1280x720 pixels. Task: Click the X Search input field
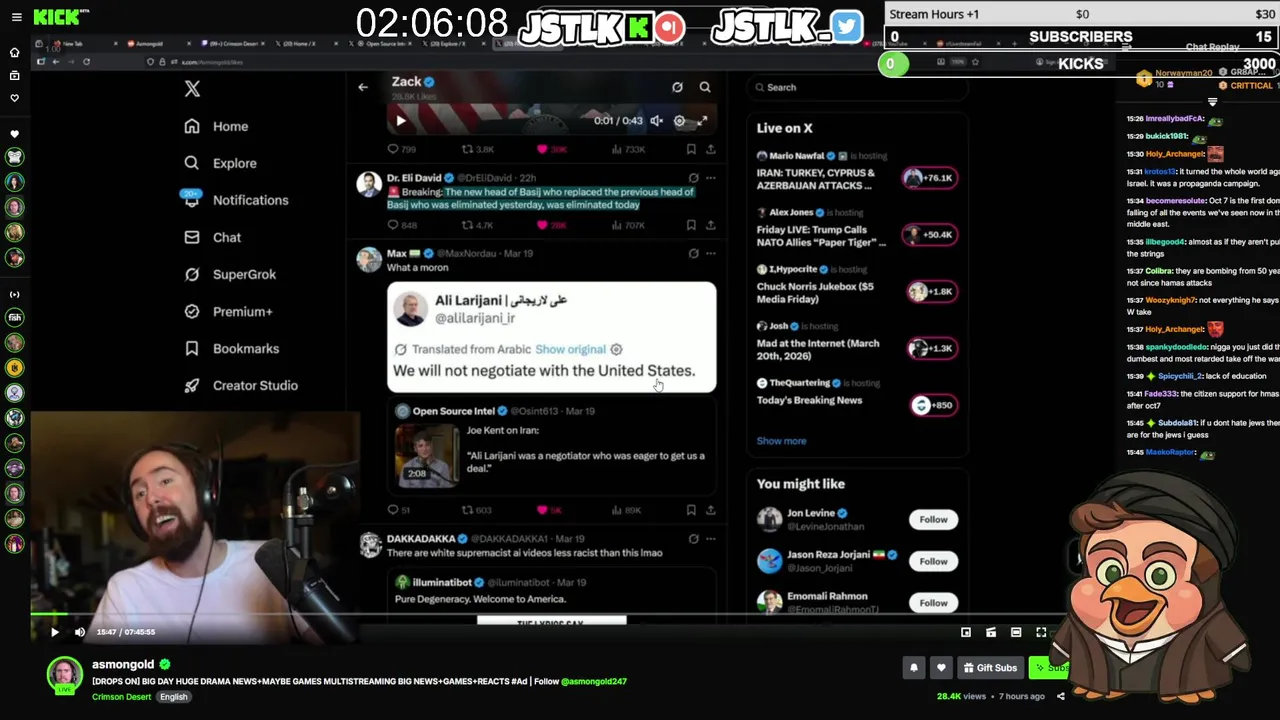[858, 87]
